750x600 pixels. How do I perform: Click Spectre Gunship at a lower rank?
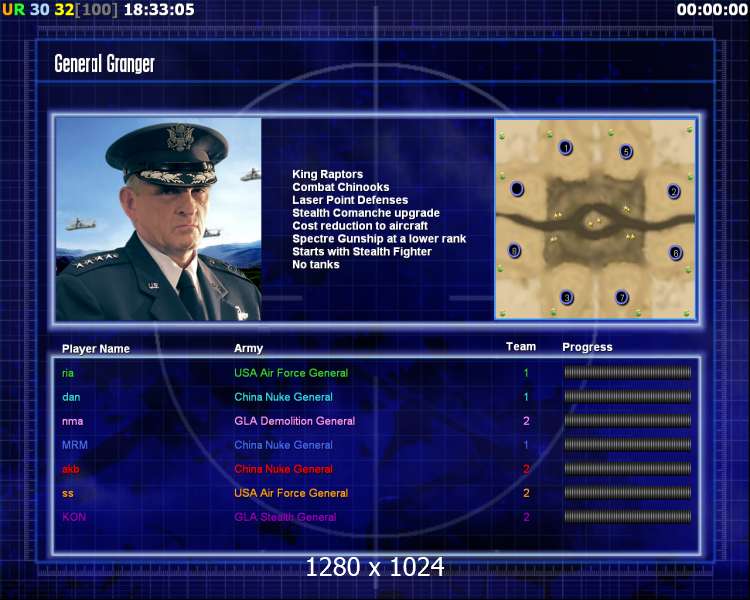click(379, 239)
